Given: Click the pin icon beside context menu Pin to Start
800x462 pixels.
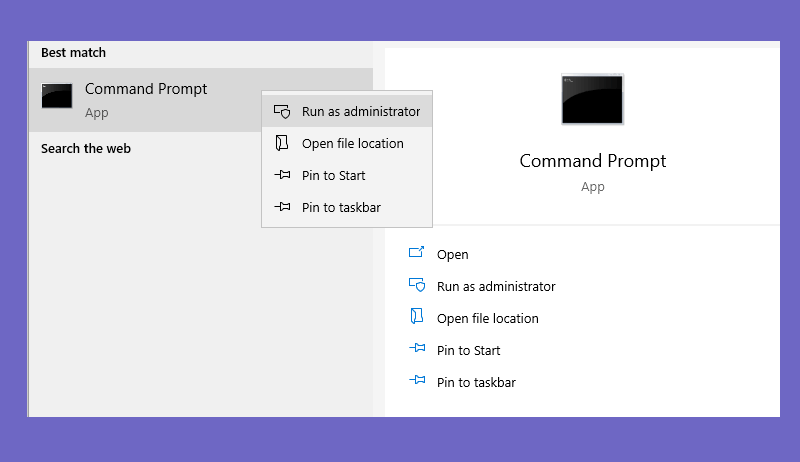Looking at the screenshot, I should (x=282, y=175).
